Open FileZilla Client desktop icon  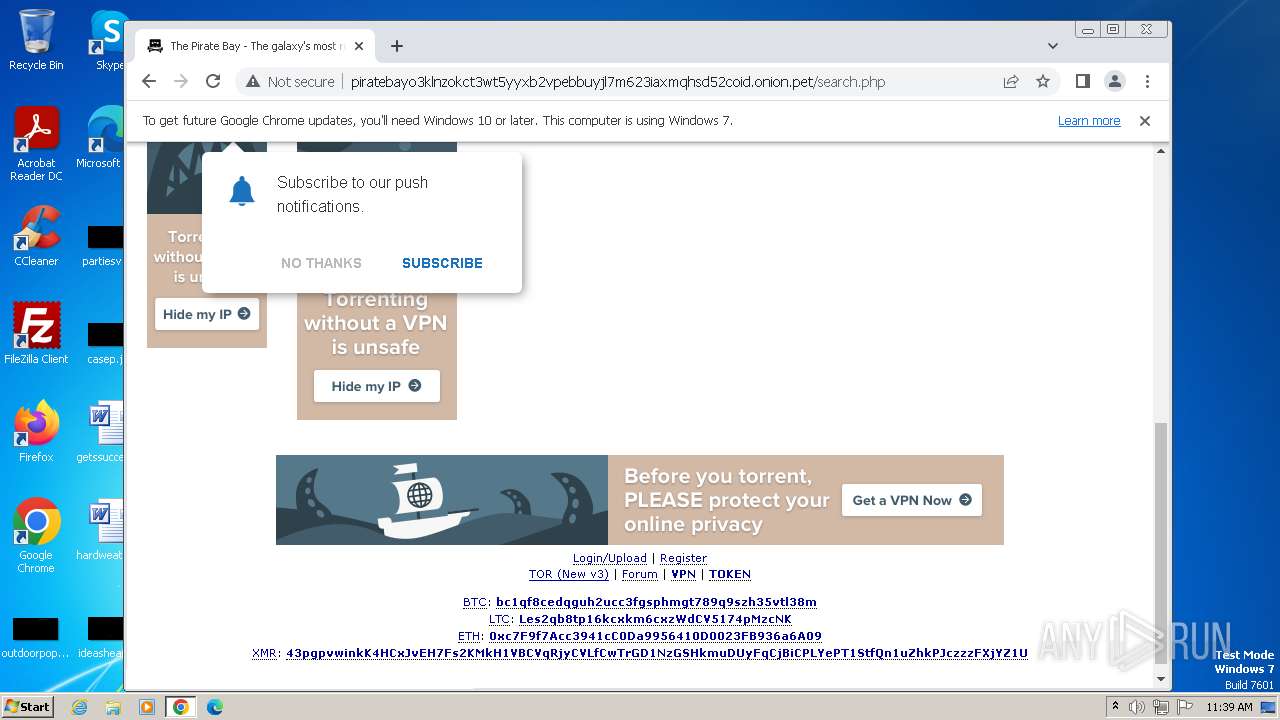click(36, 334)
